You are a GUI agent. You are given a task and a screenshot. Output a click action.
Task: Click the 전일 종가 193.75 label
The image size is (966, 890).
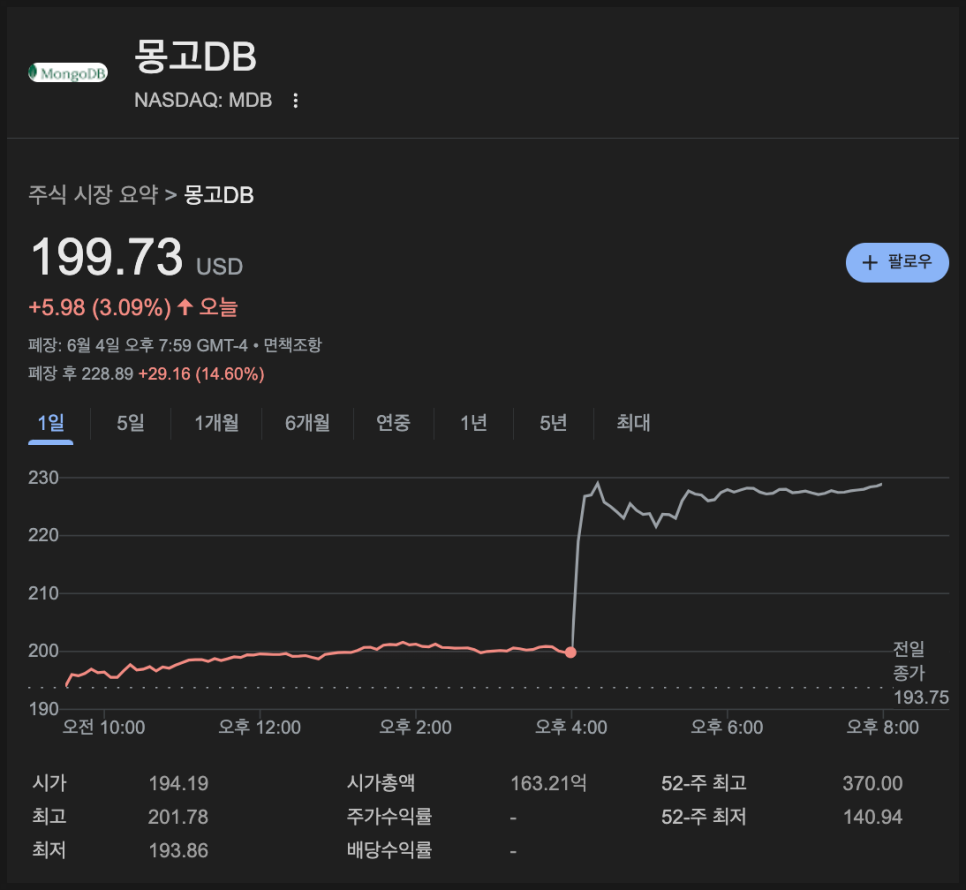(x=921, y=673)
